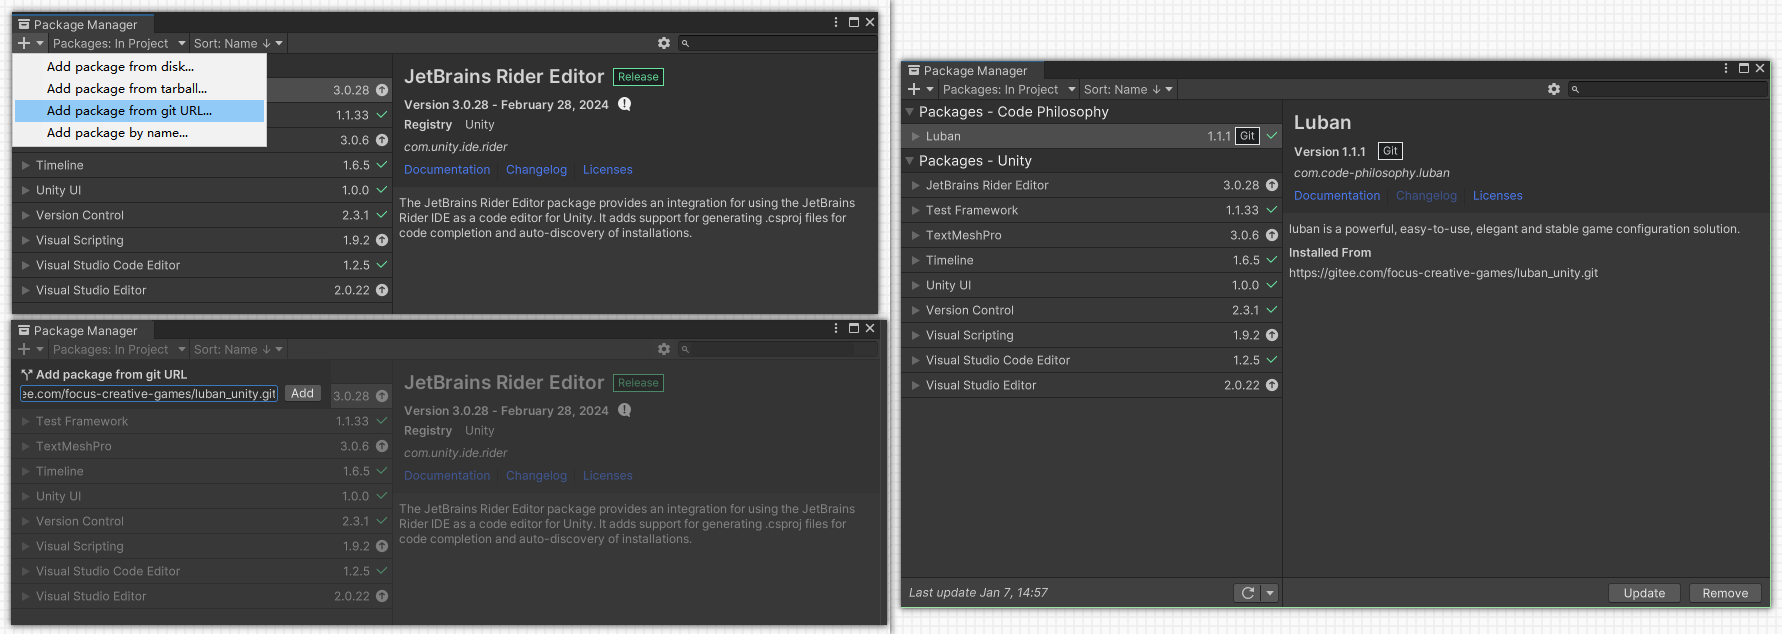Open 'Sort: Name' dropdown in top-left window
Screen dimensions: 1782x634
pos(238,43)
